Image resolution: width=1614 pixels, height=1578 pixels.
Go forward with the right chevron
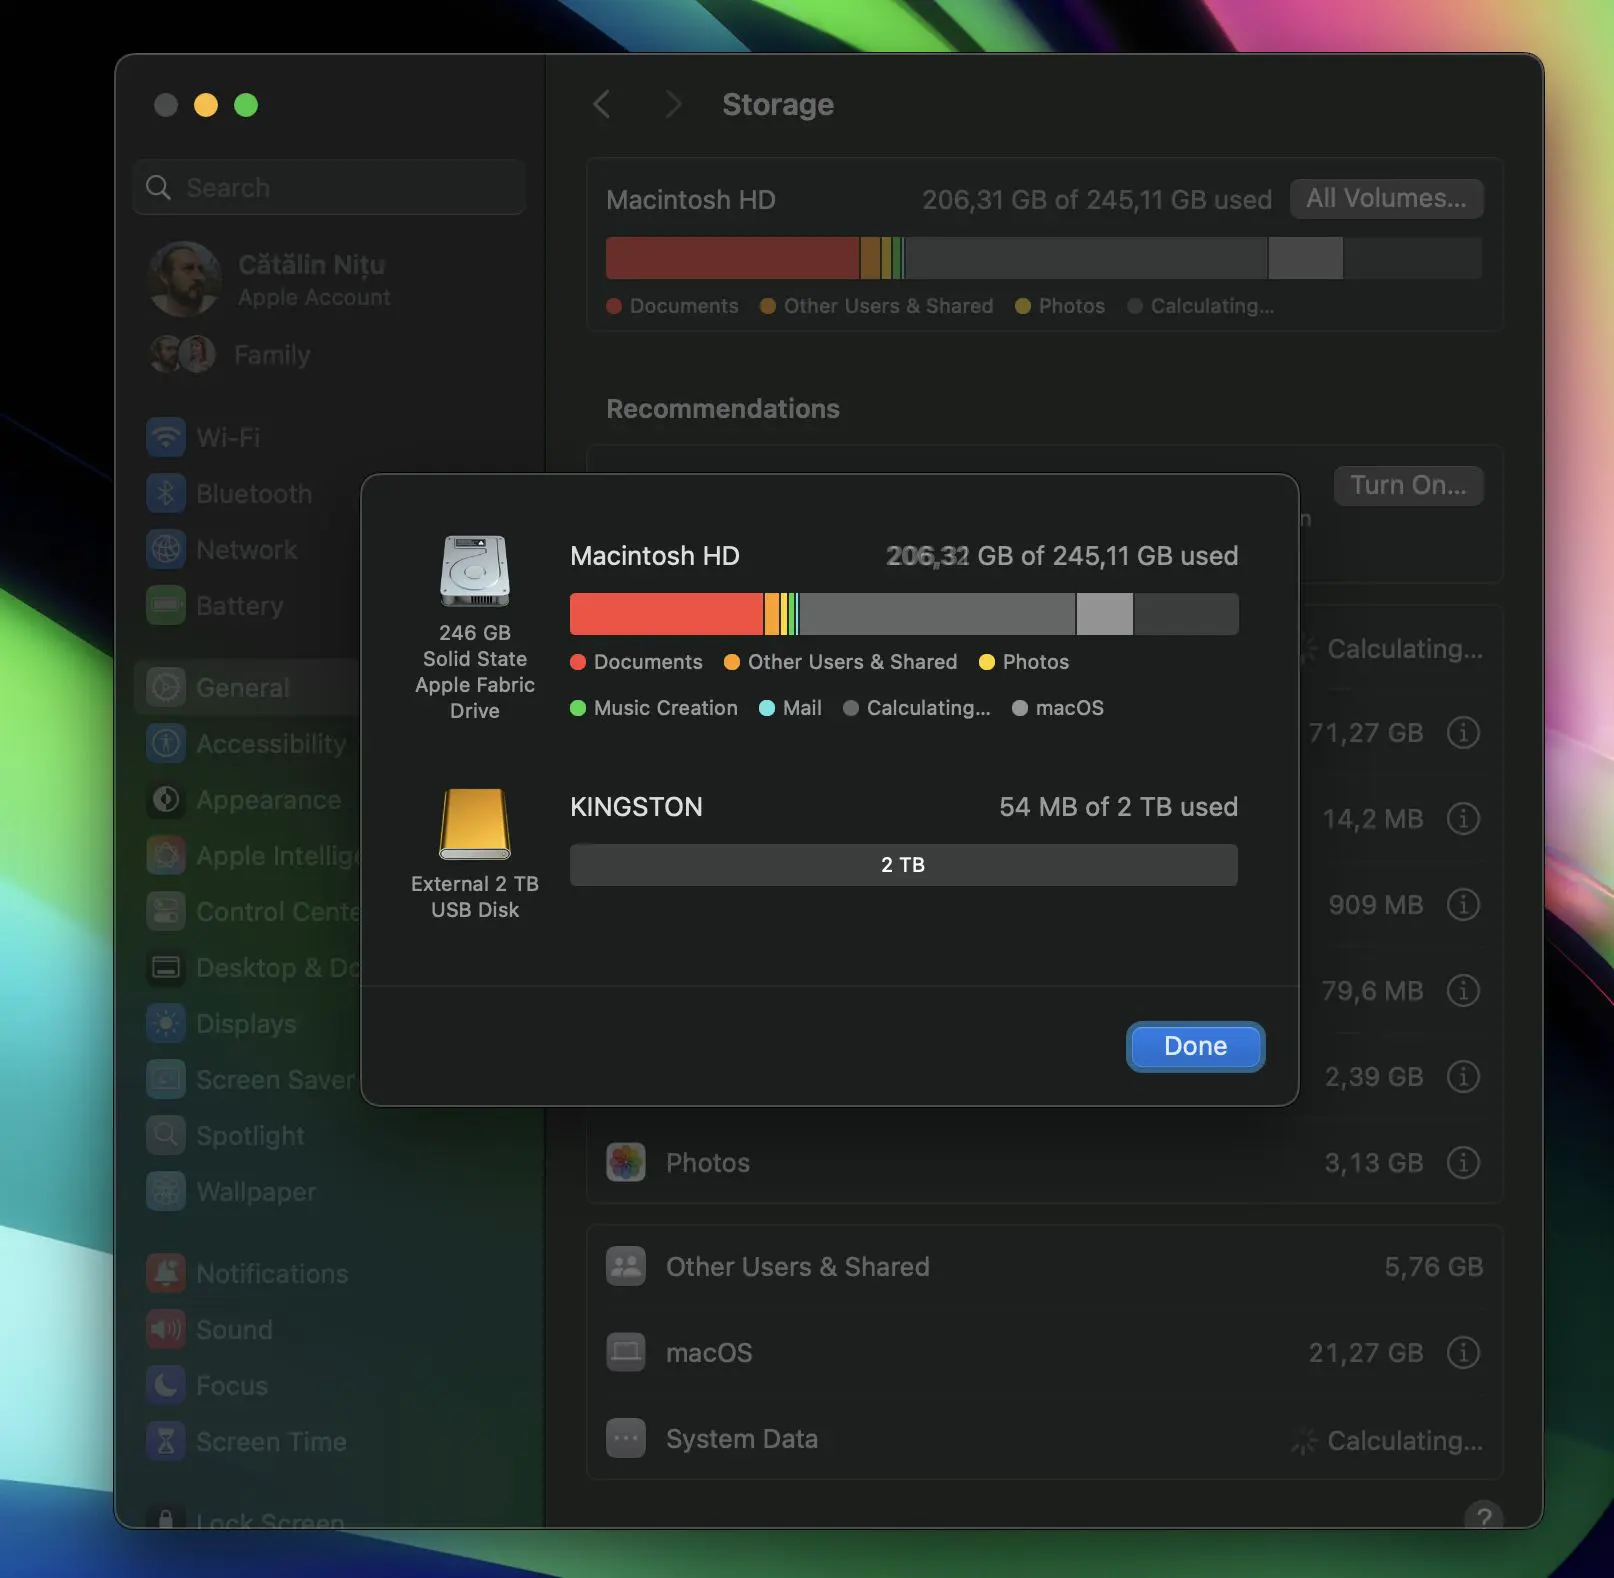[x=673, y=104]
